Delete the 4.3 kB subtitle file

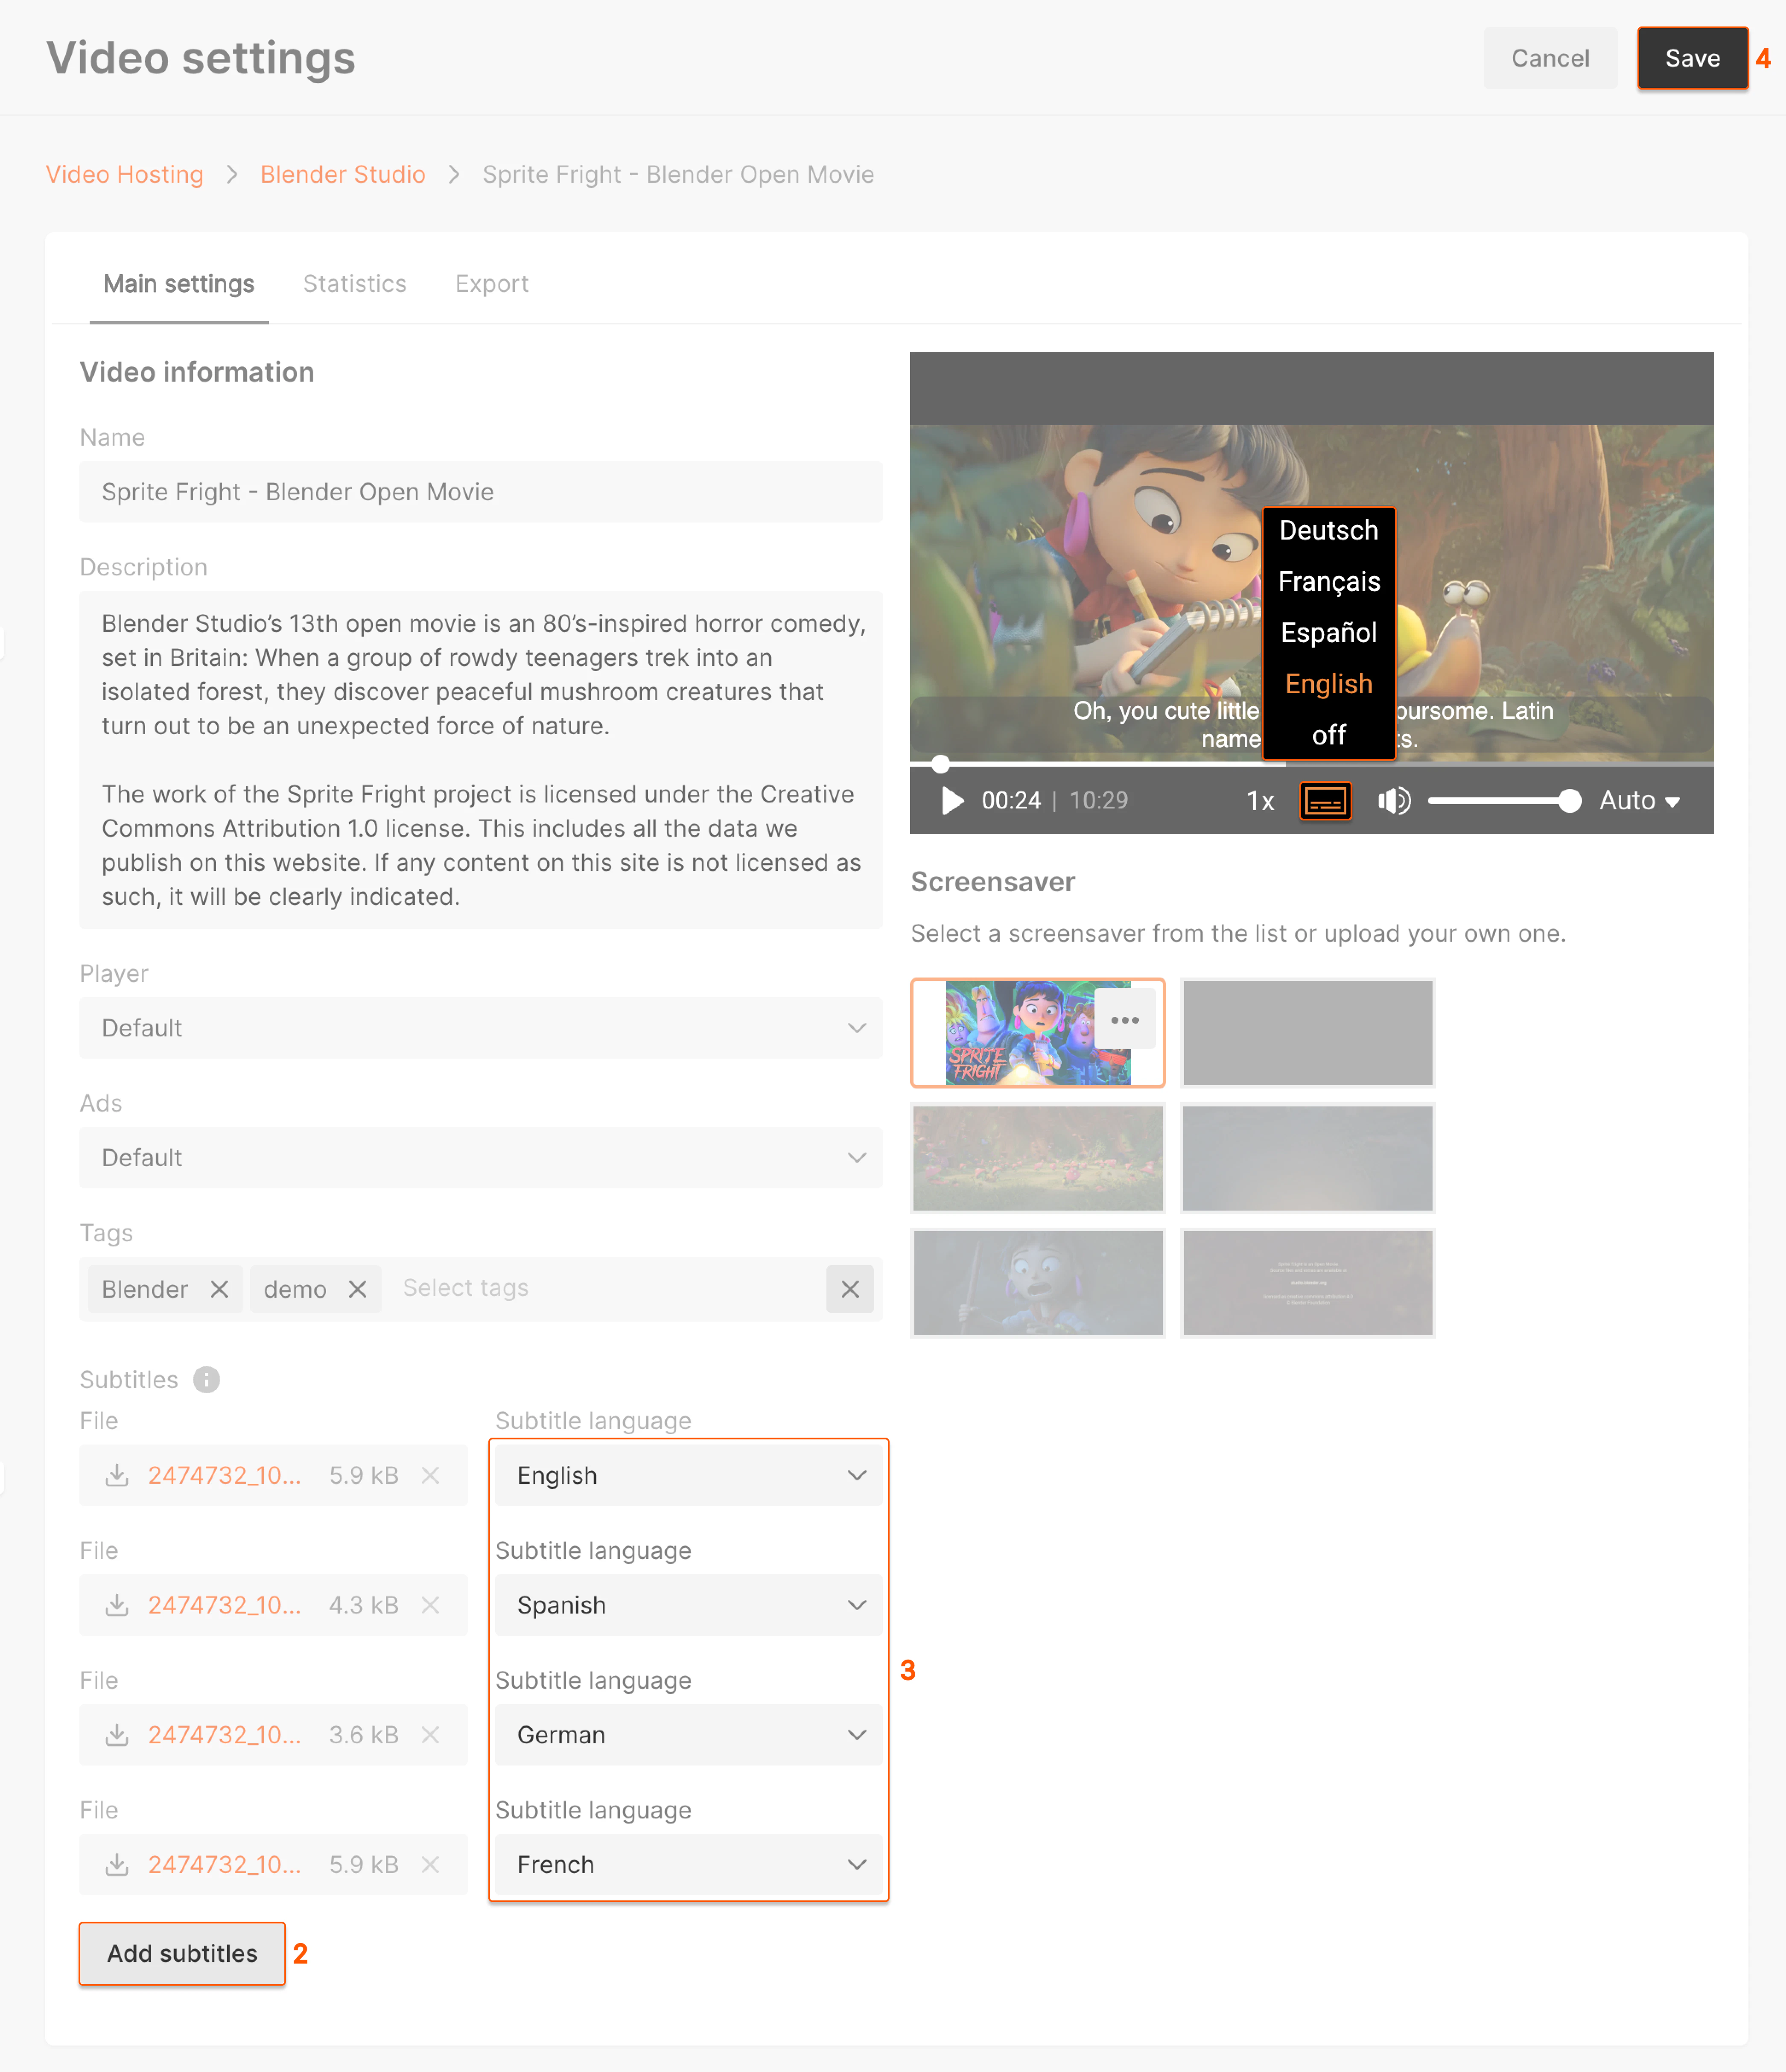431,1604
